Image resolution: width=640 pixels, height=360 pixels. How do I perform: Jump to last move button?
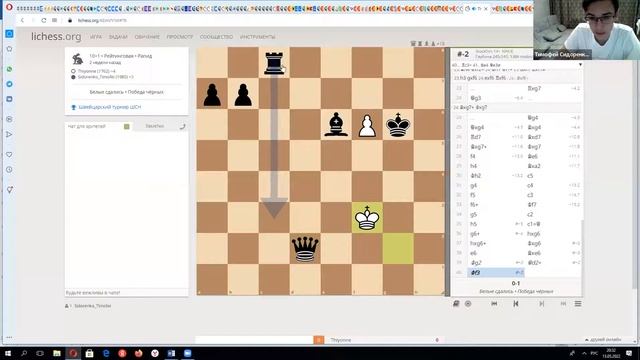(563, 304)
